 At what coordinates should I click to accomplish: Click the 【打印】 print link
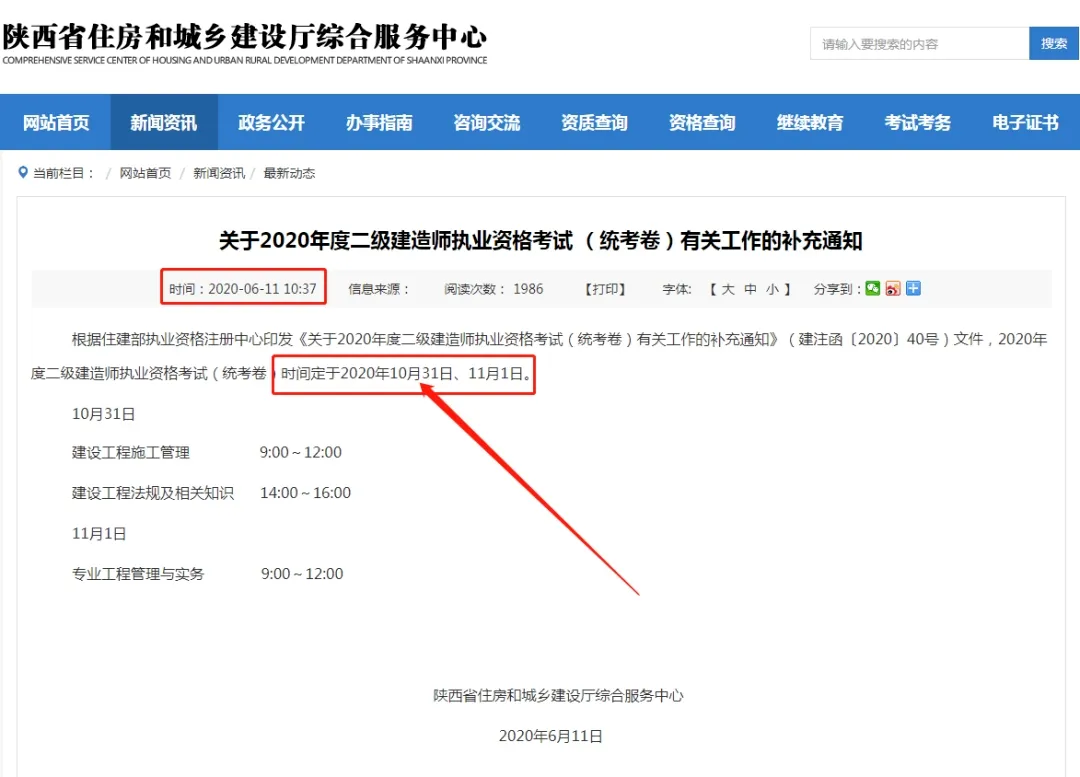pos(605,289)
